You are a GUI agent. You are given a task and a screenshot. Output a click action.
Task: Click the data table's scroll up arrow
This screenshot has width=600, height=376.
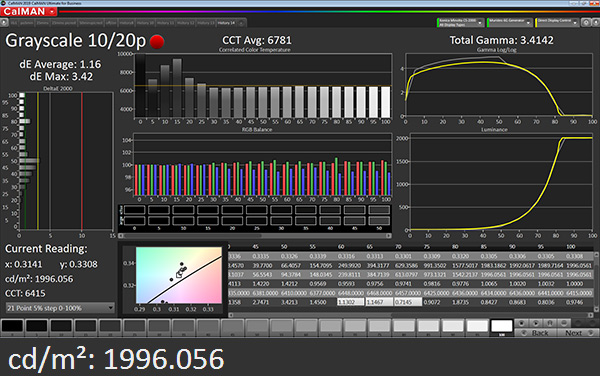coord(597,254)
